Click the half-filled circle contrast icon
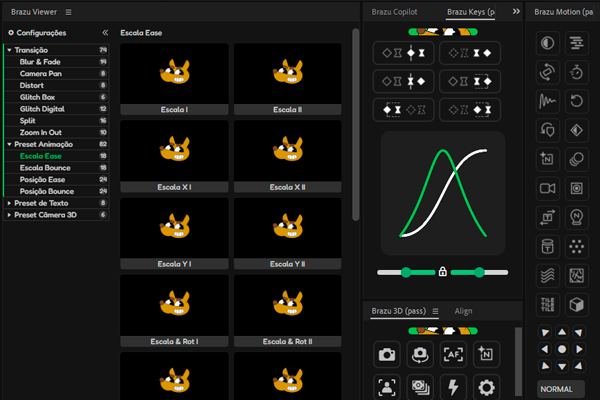 [547, 43]
